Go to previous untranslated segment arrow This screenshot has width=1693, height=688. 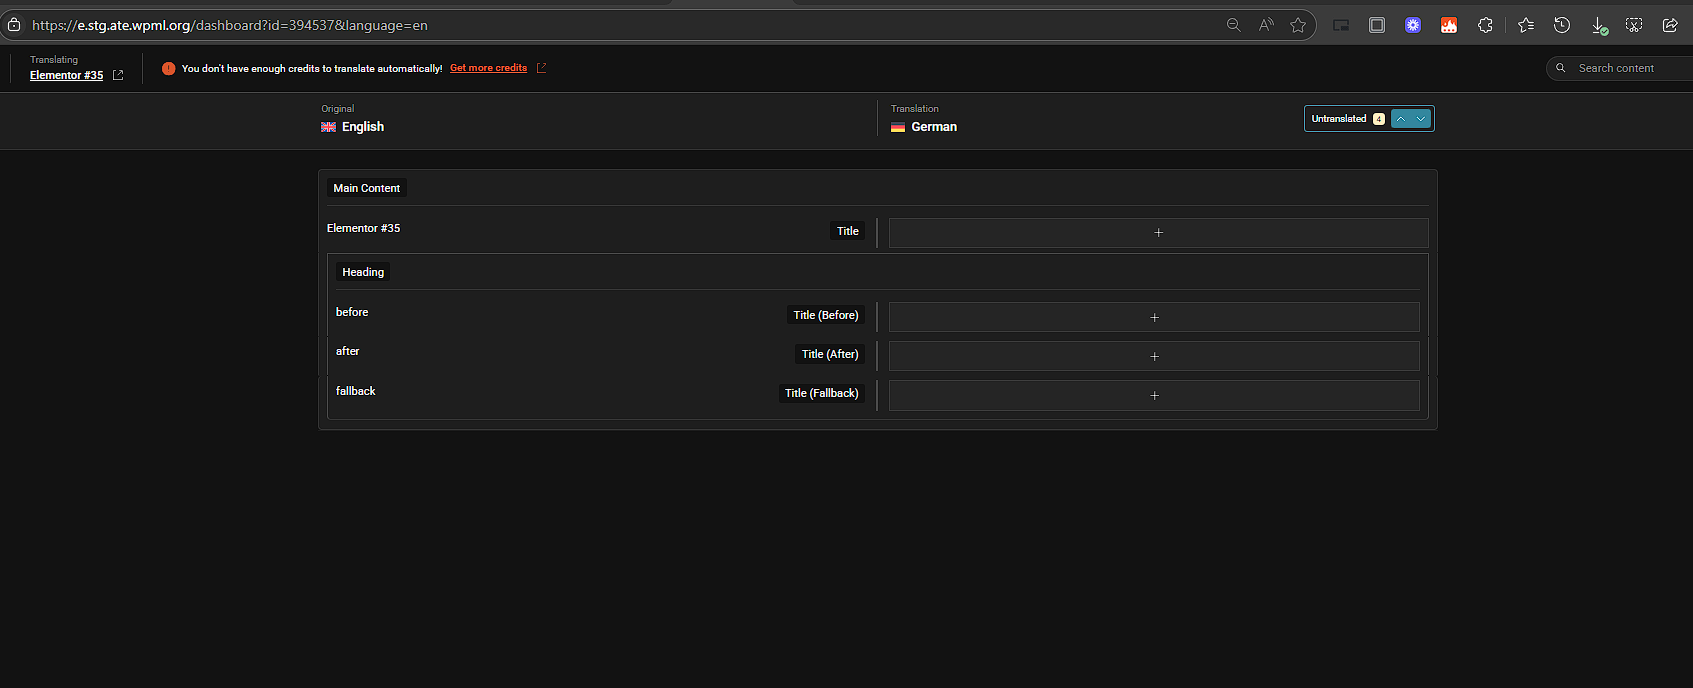click(x=1401, y=119)
